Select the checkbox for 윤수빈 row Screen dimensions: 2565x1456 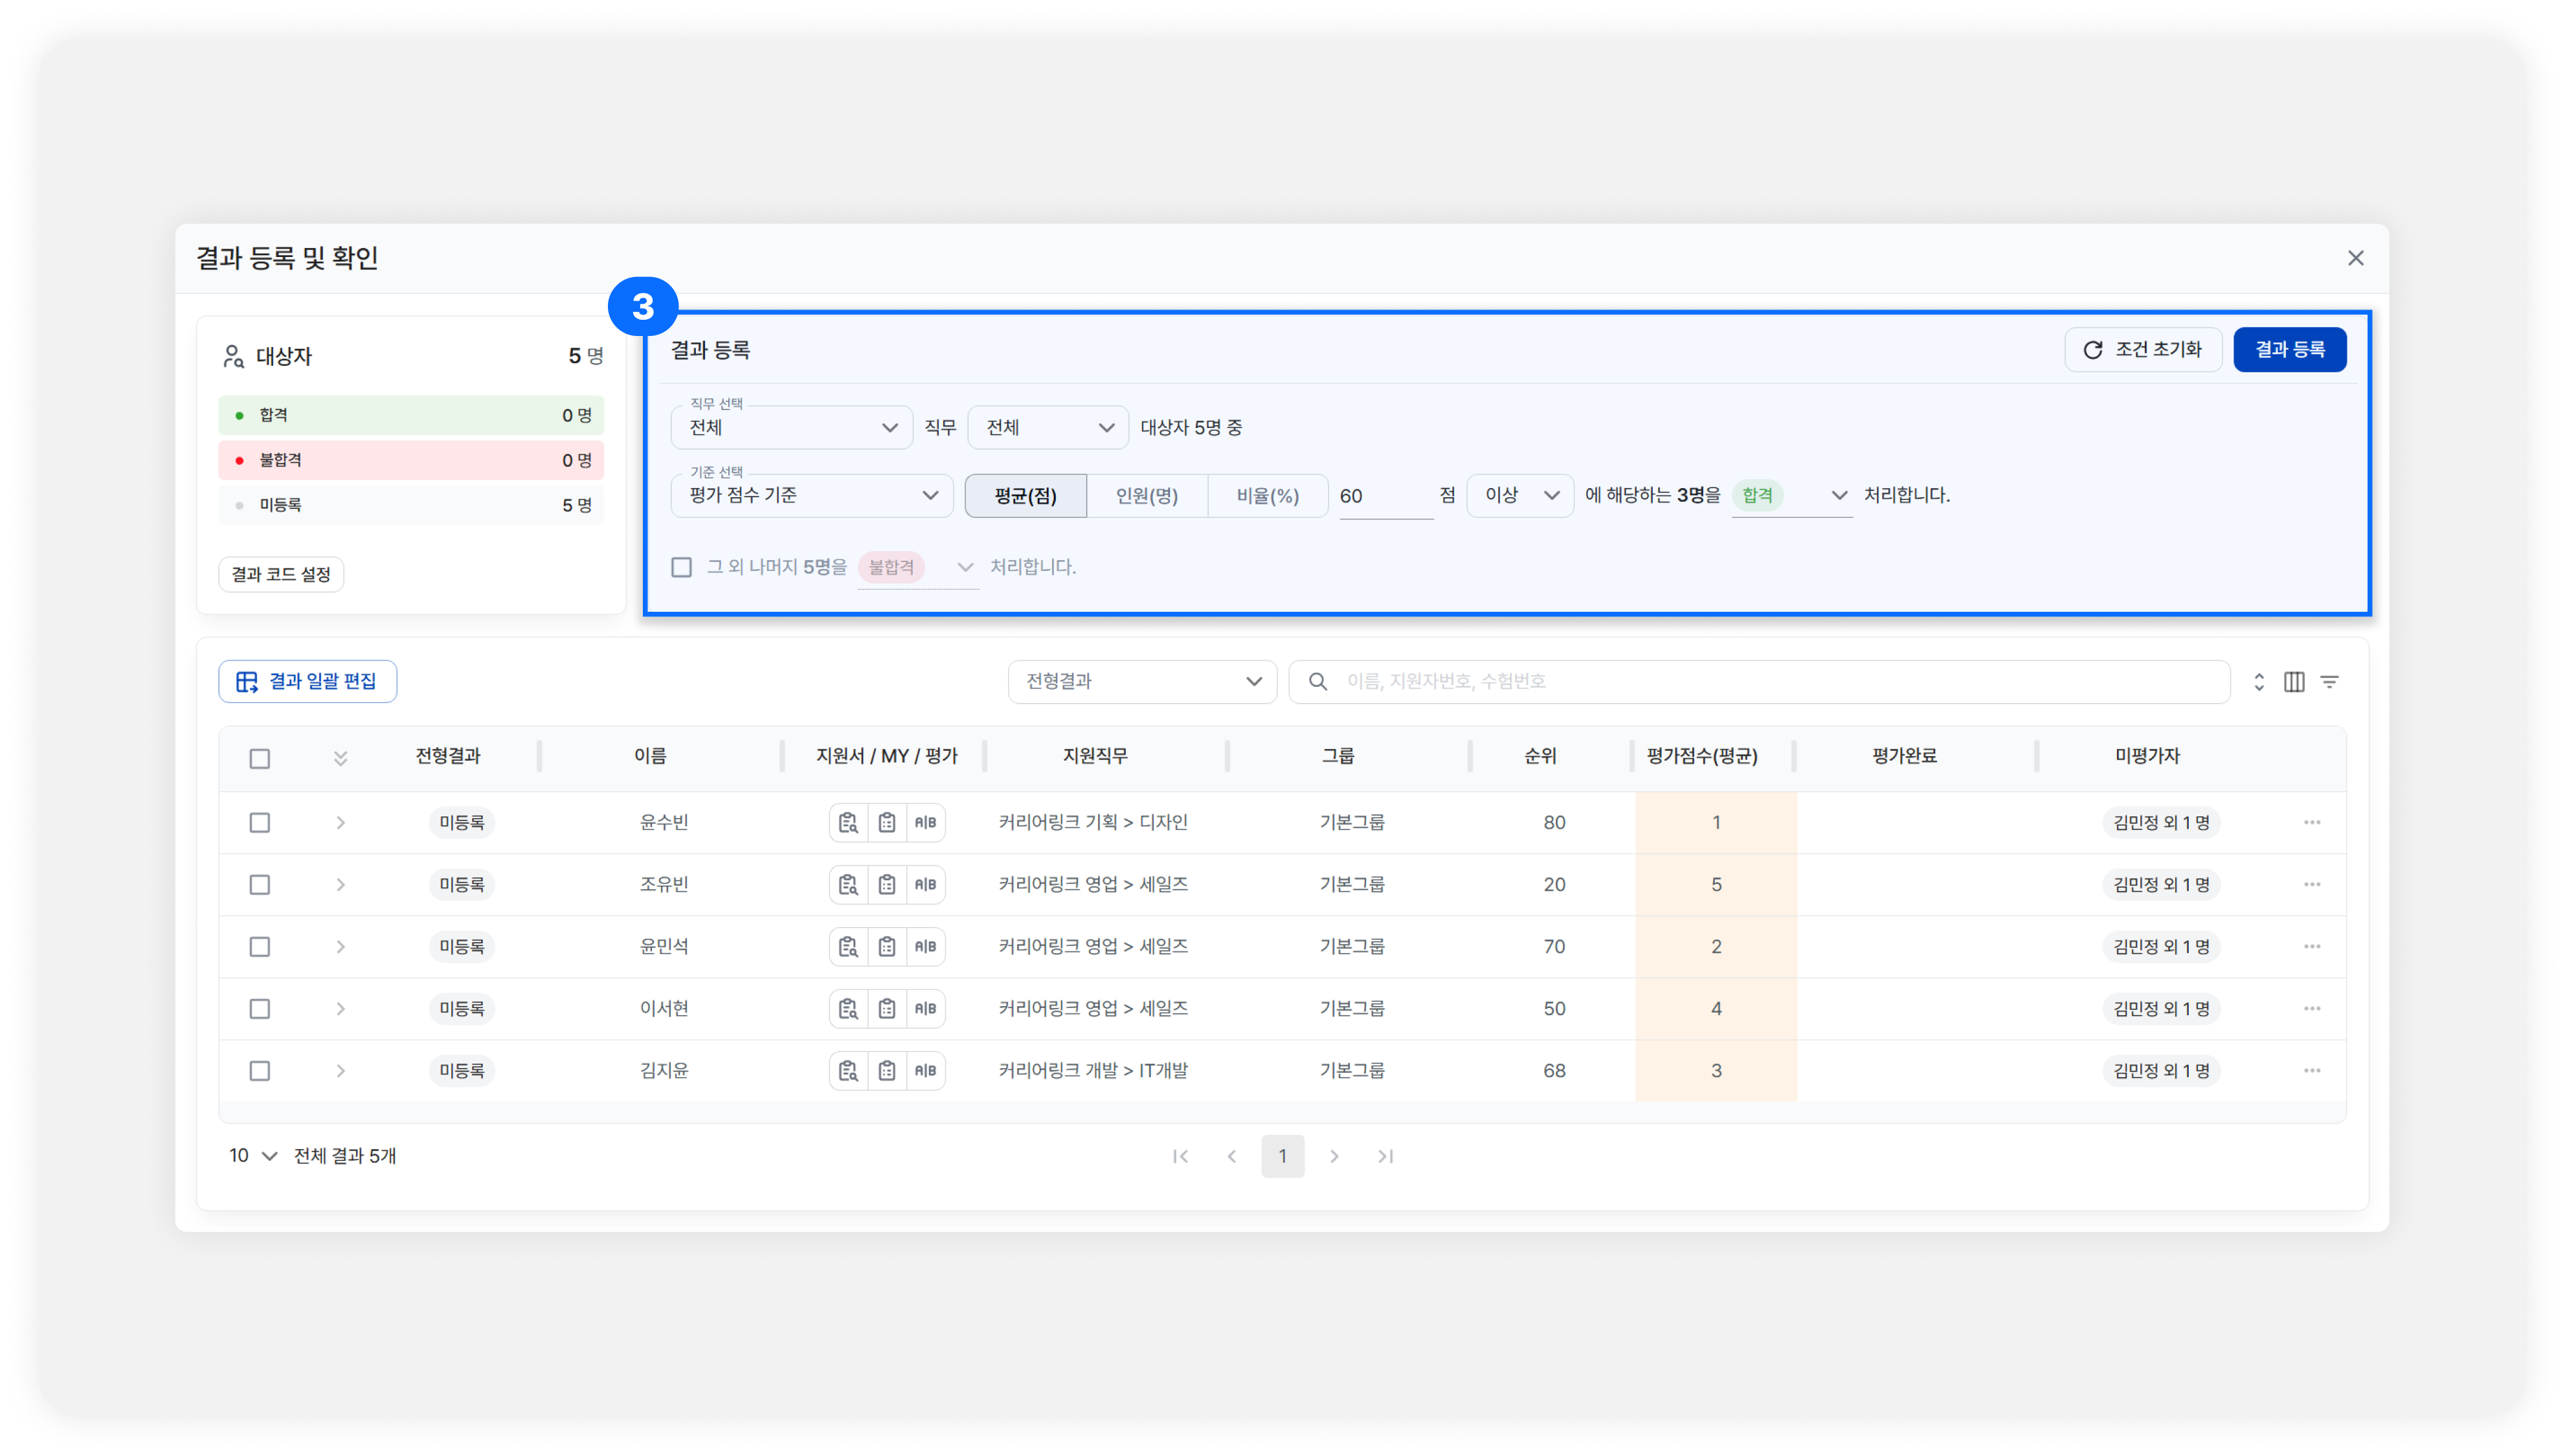[x=260, y=822]
